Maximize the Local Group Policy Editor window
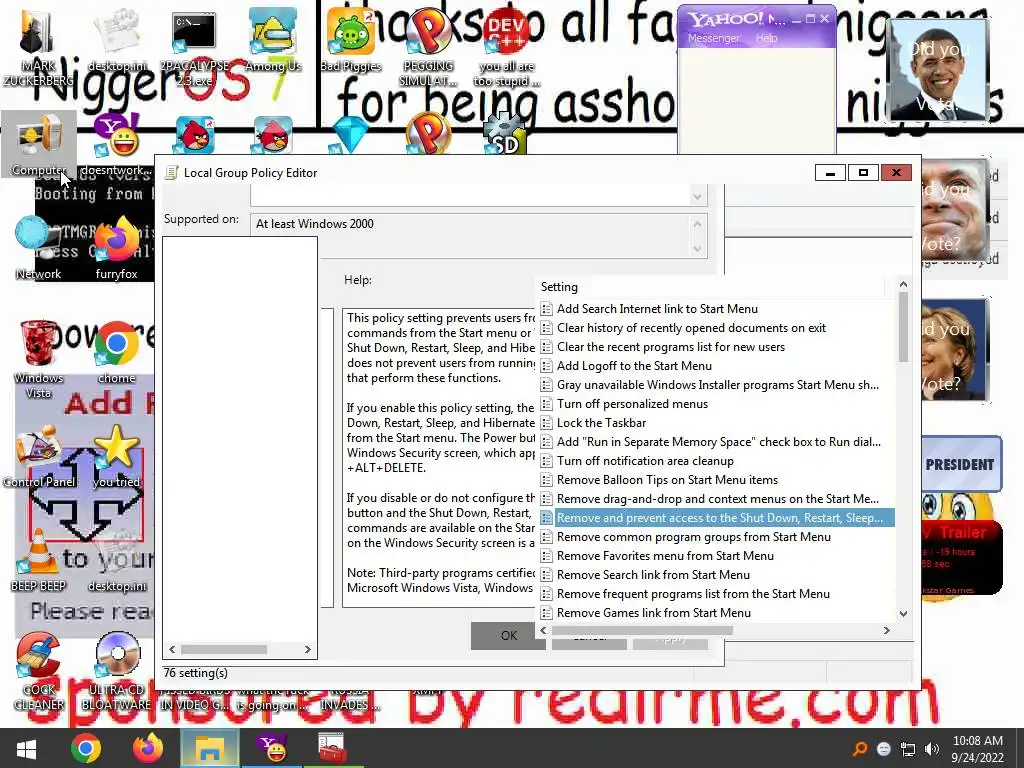Screen dimensions: 1024x768 click(x=863, y=172)
